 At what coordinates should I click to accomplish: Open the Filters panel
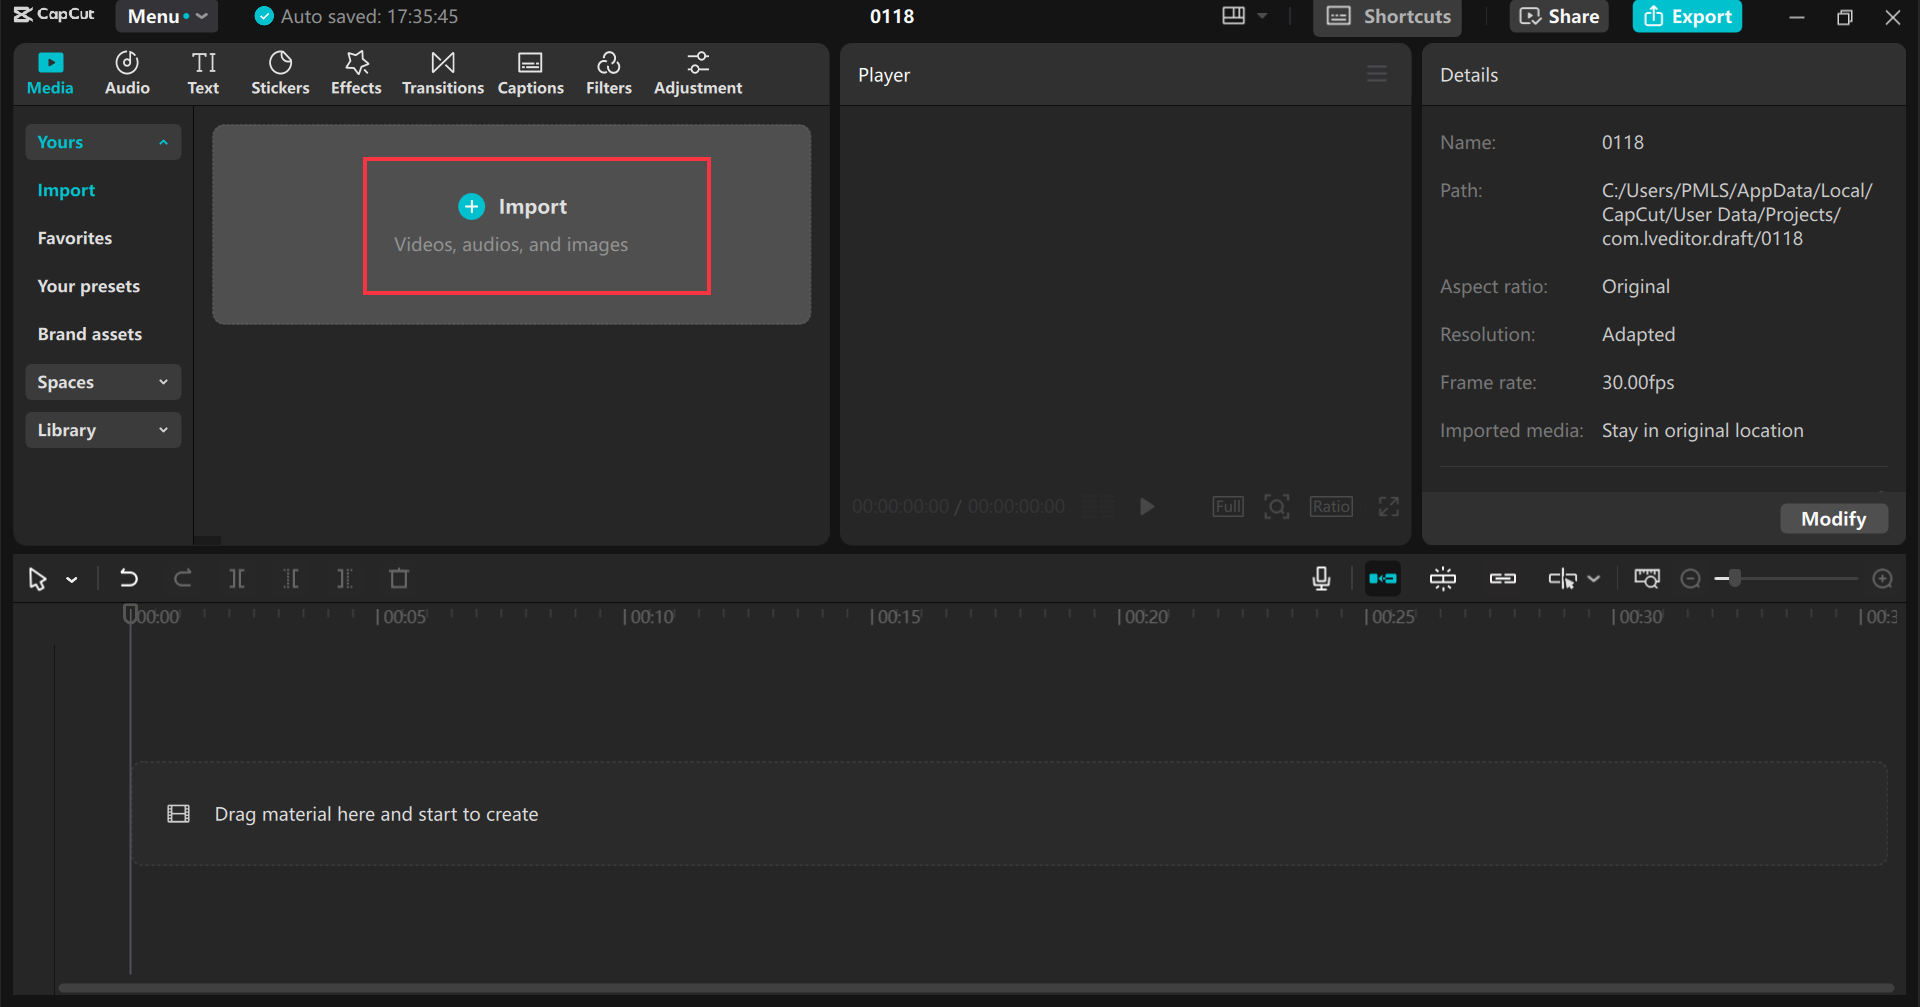609,72
